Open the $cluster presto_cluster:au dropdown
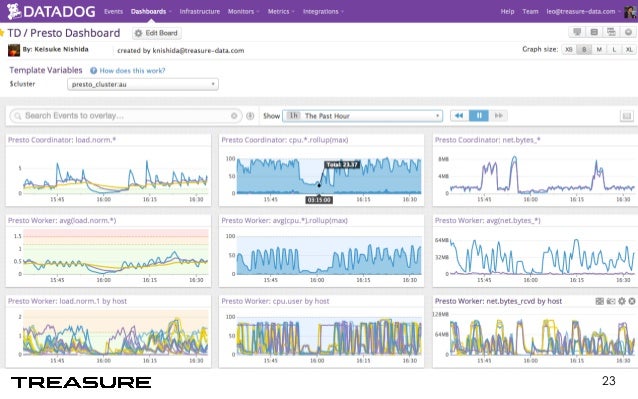The image size is (638, 399). pos(143,84)
